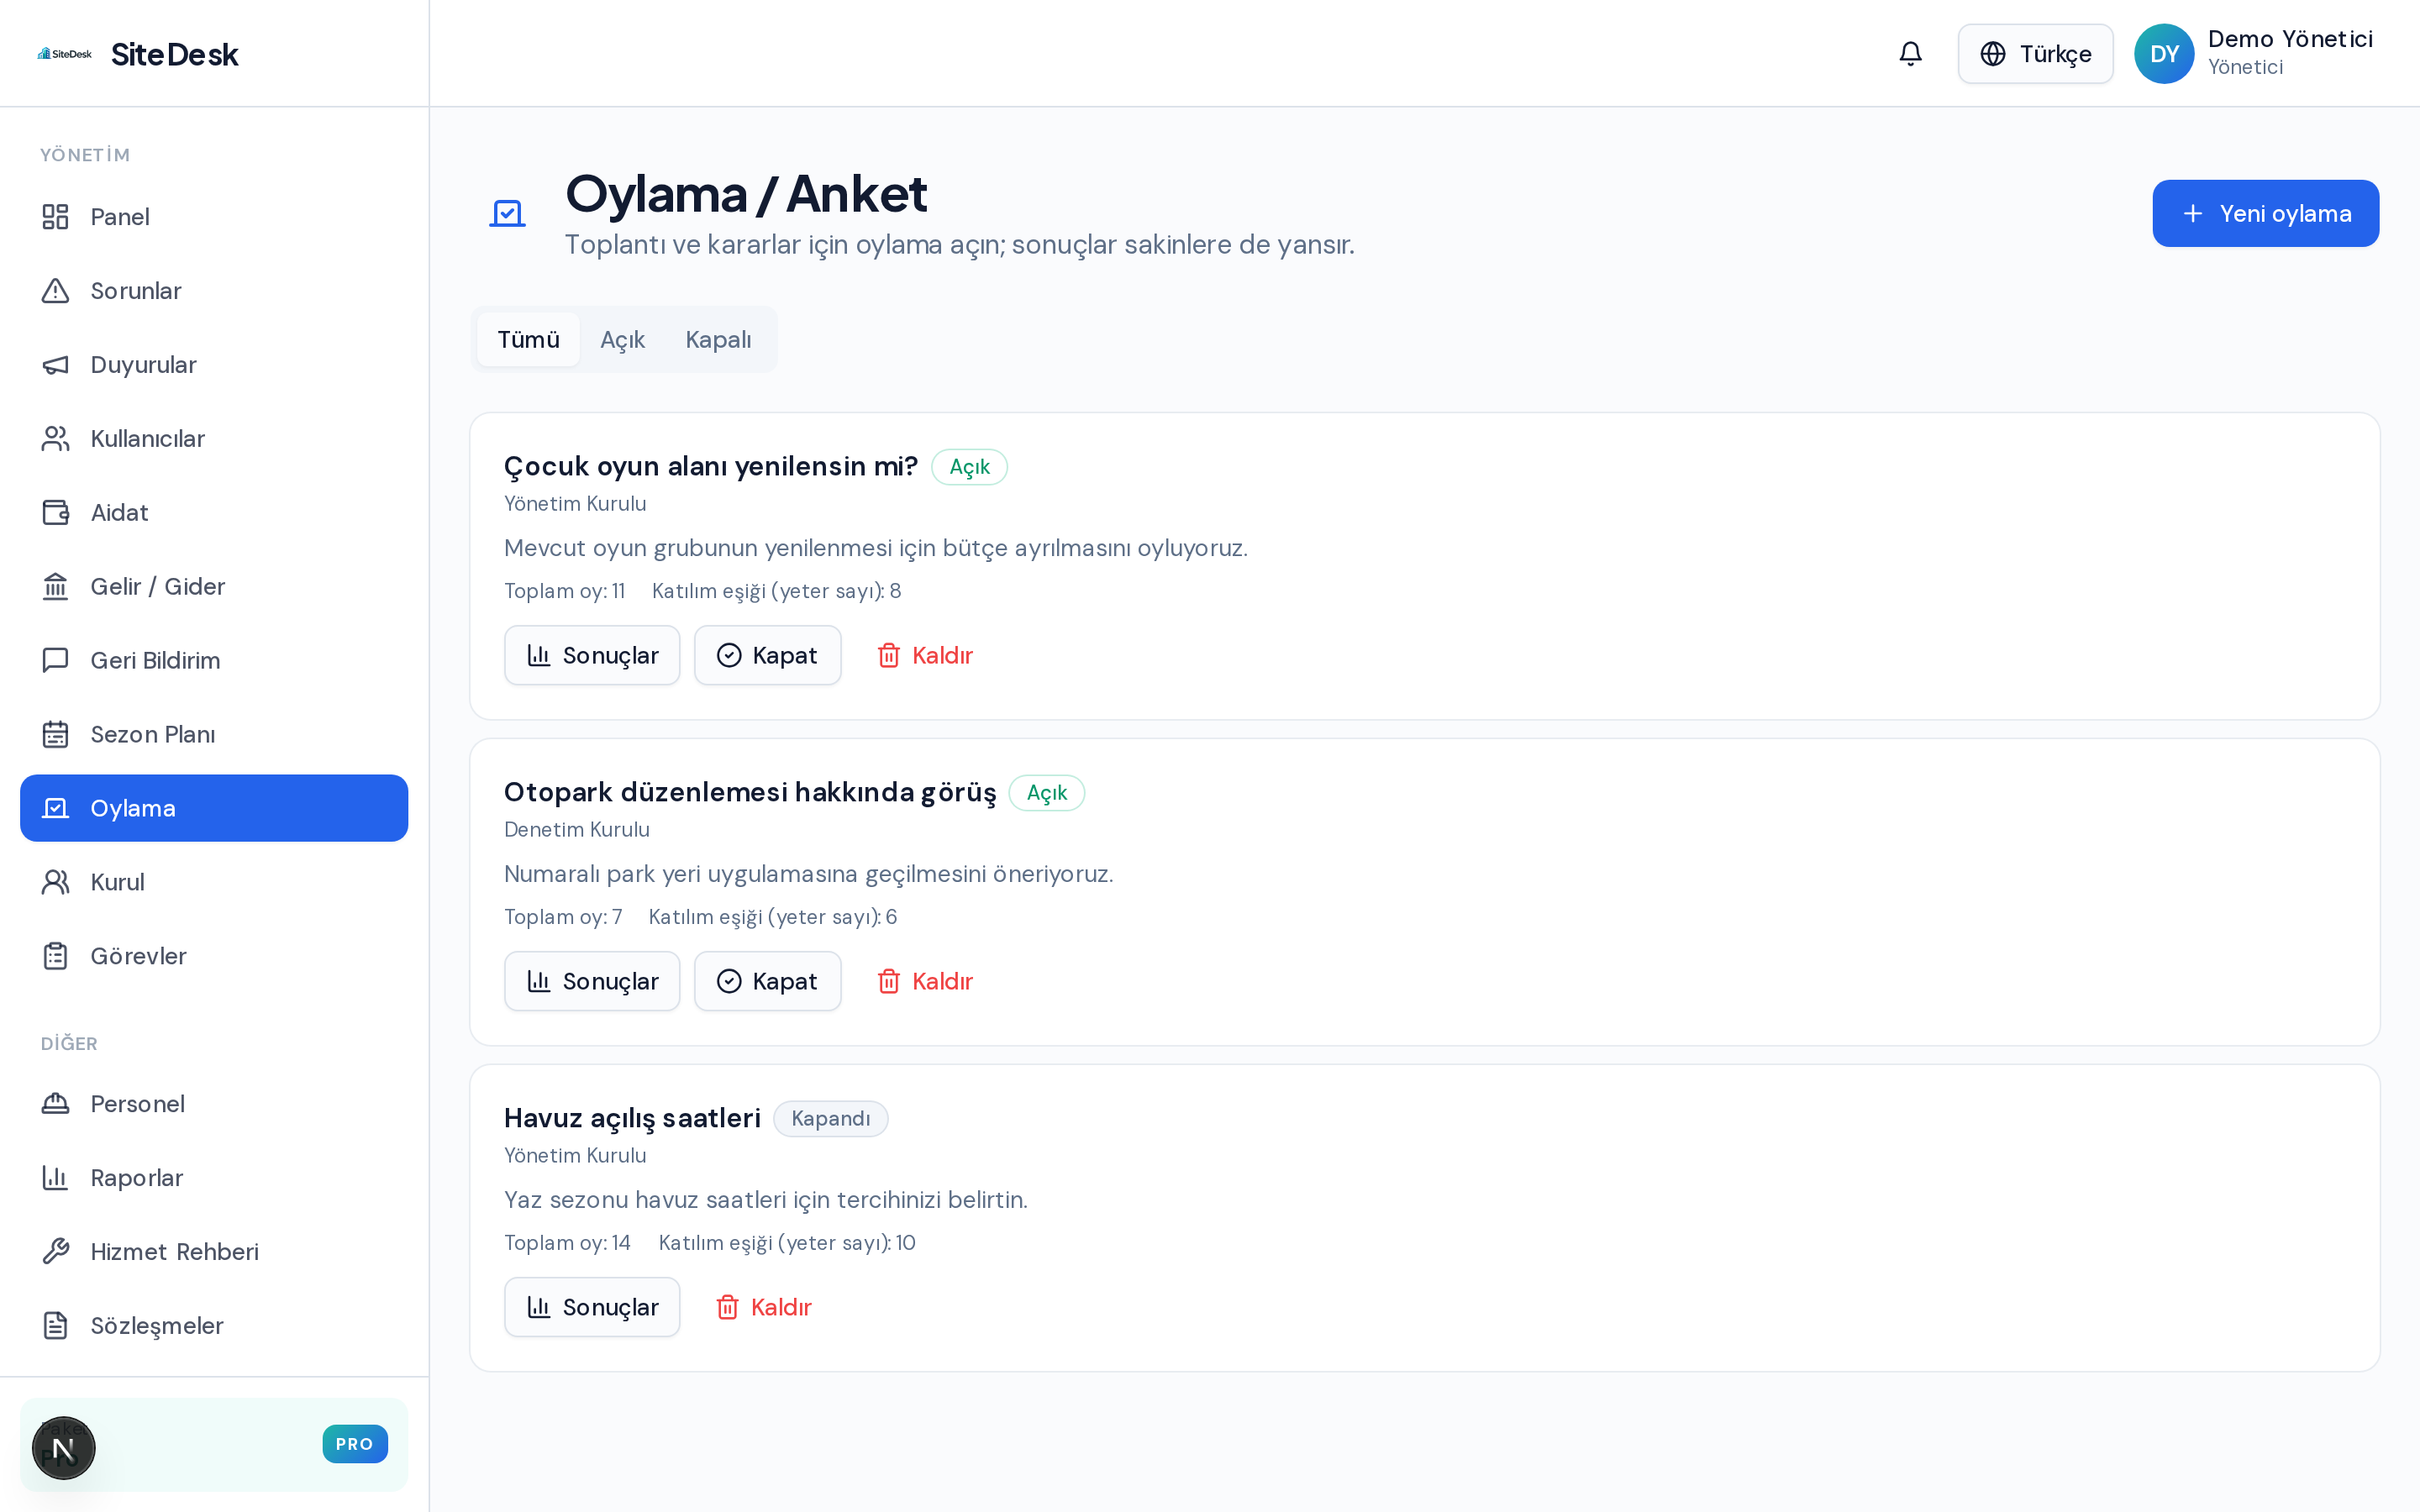Close the Otopark düzenlemesi poll with Kapat
This screenshot has width=2420, height=1512.
click(767, 982)
